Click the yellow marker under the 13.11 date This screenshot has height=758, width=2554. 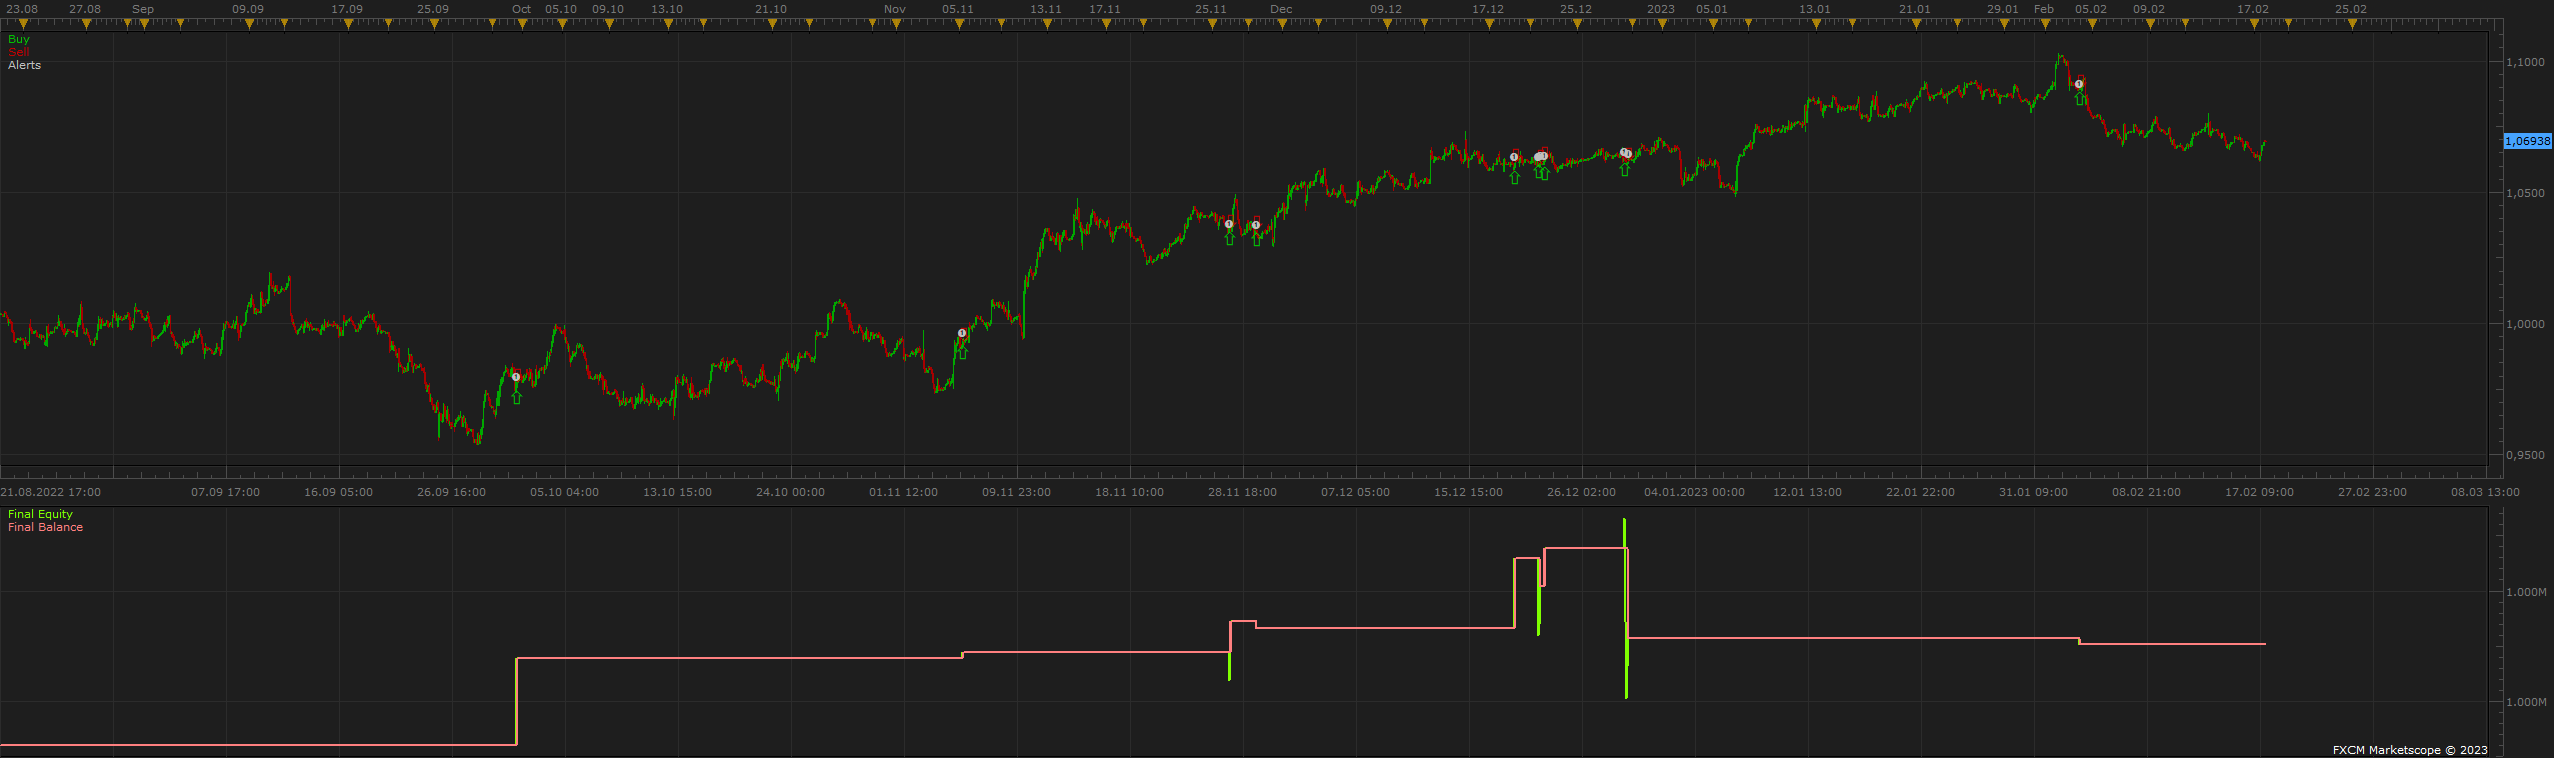[1046, 24]
